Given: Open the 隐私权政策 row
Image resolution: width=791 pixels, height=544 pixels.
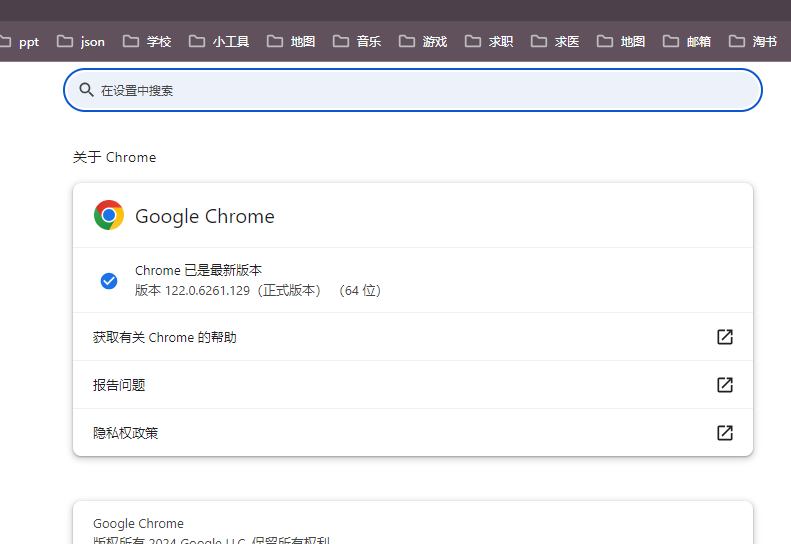Looking at the screenshot, I should (x=413, y=432).
